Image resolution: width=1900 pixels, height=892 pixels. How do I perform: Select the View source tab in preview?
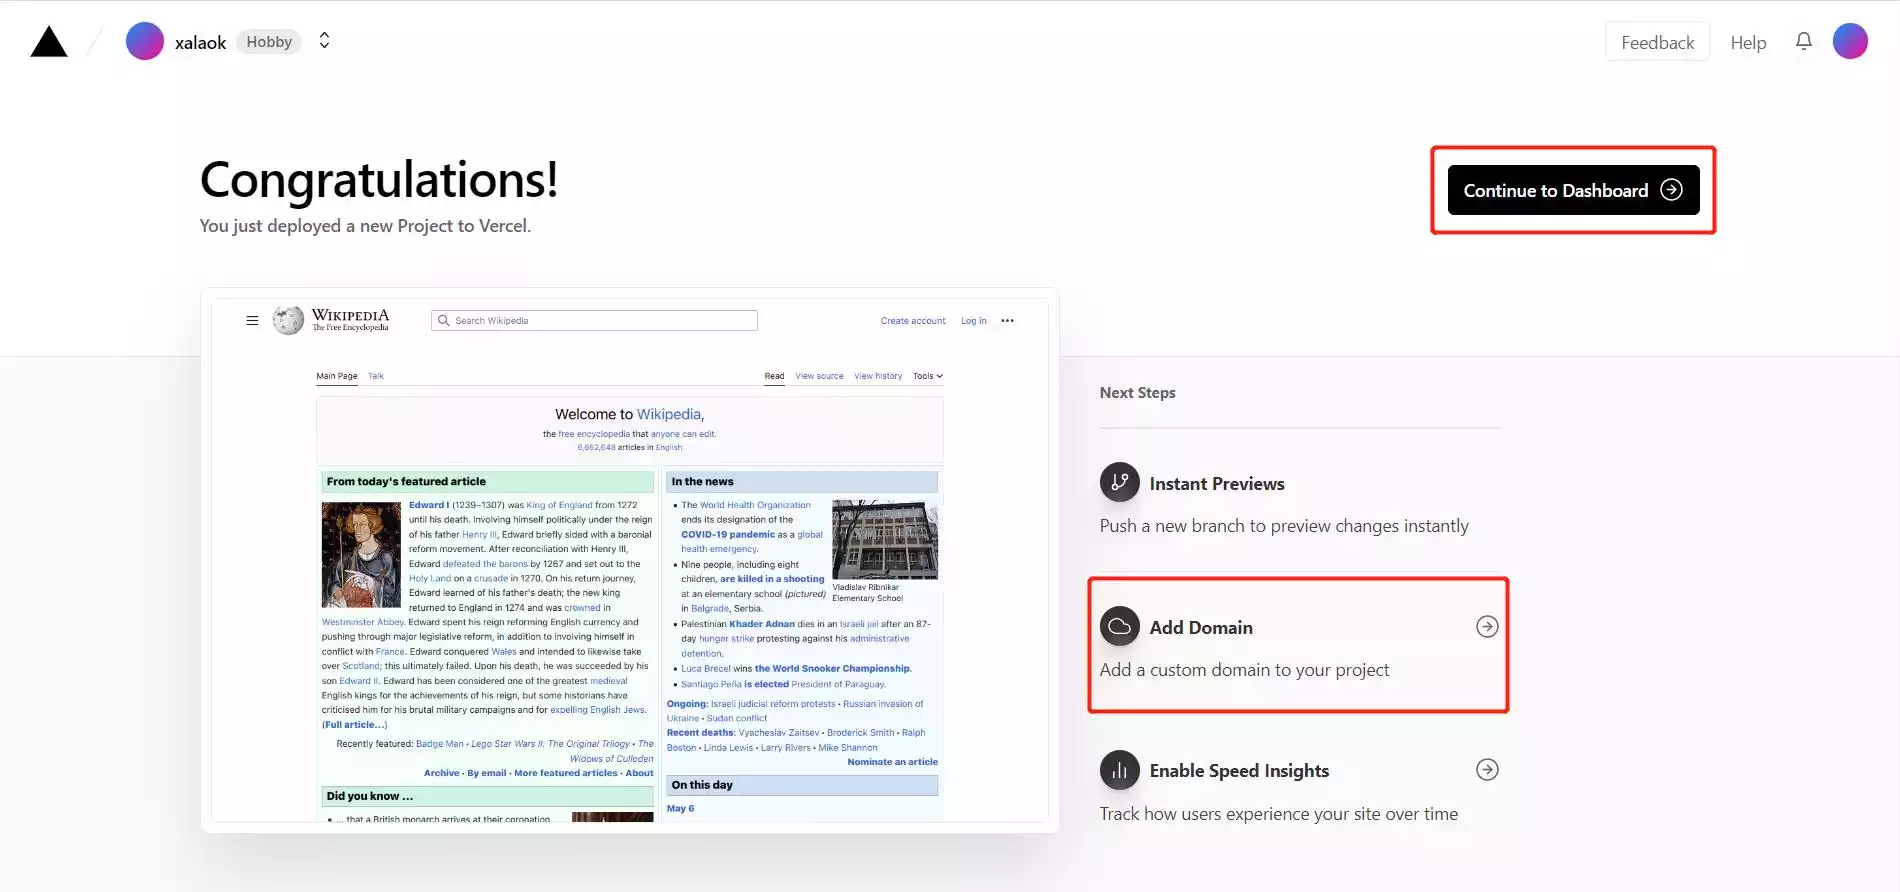tap(819, 376)
